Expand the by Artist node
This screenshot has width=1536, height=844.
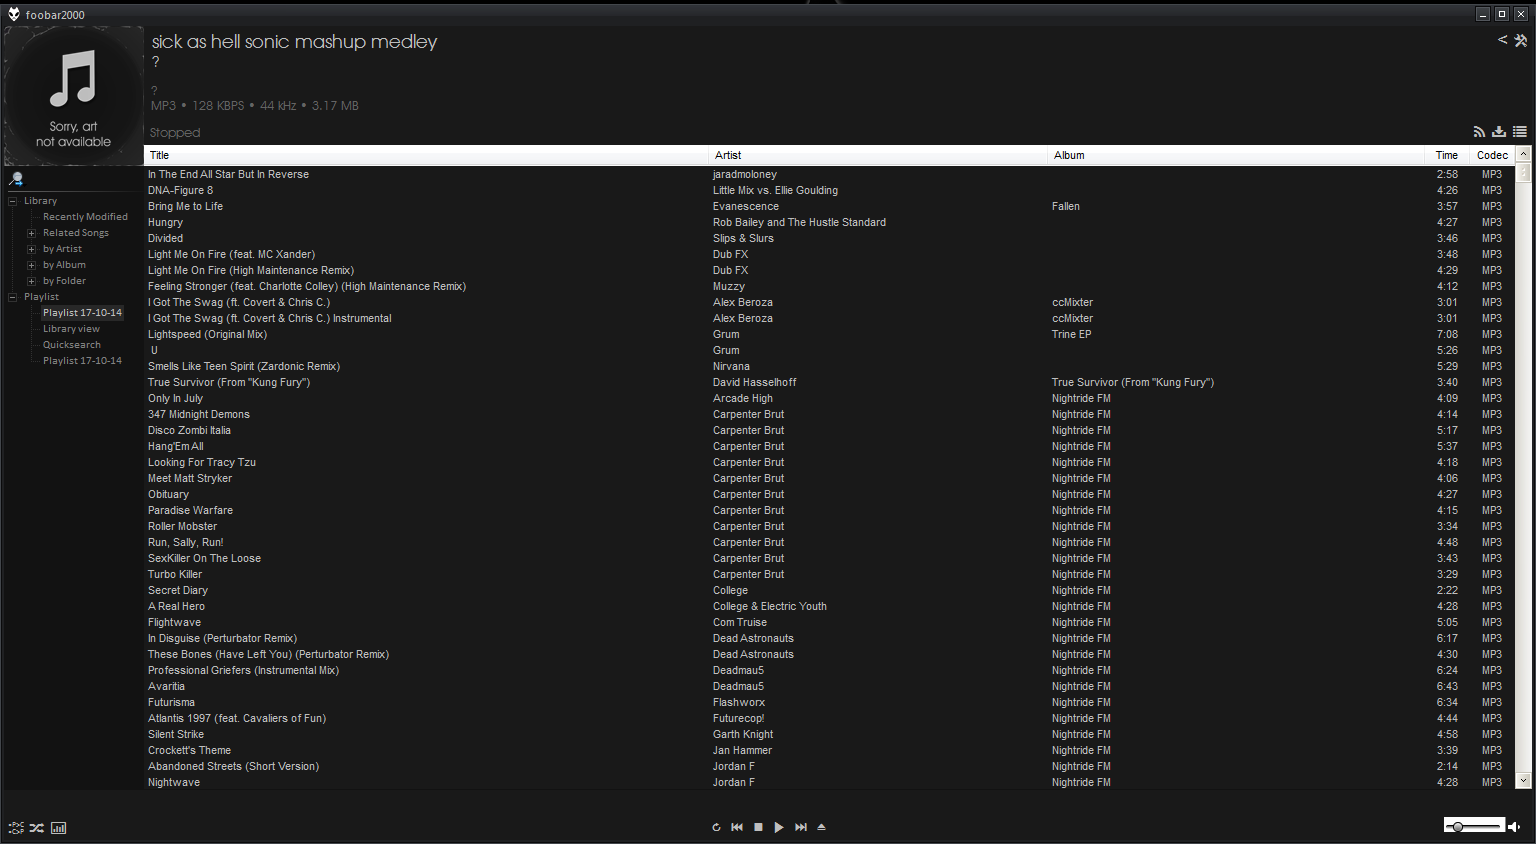(32, 249)
